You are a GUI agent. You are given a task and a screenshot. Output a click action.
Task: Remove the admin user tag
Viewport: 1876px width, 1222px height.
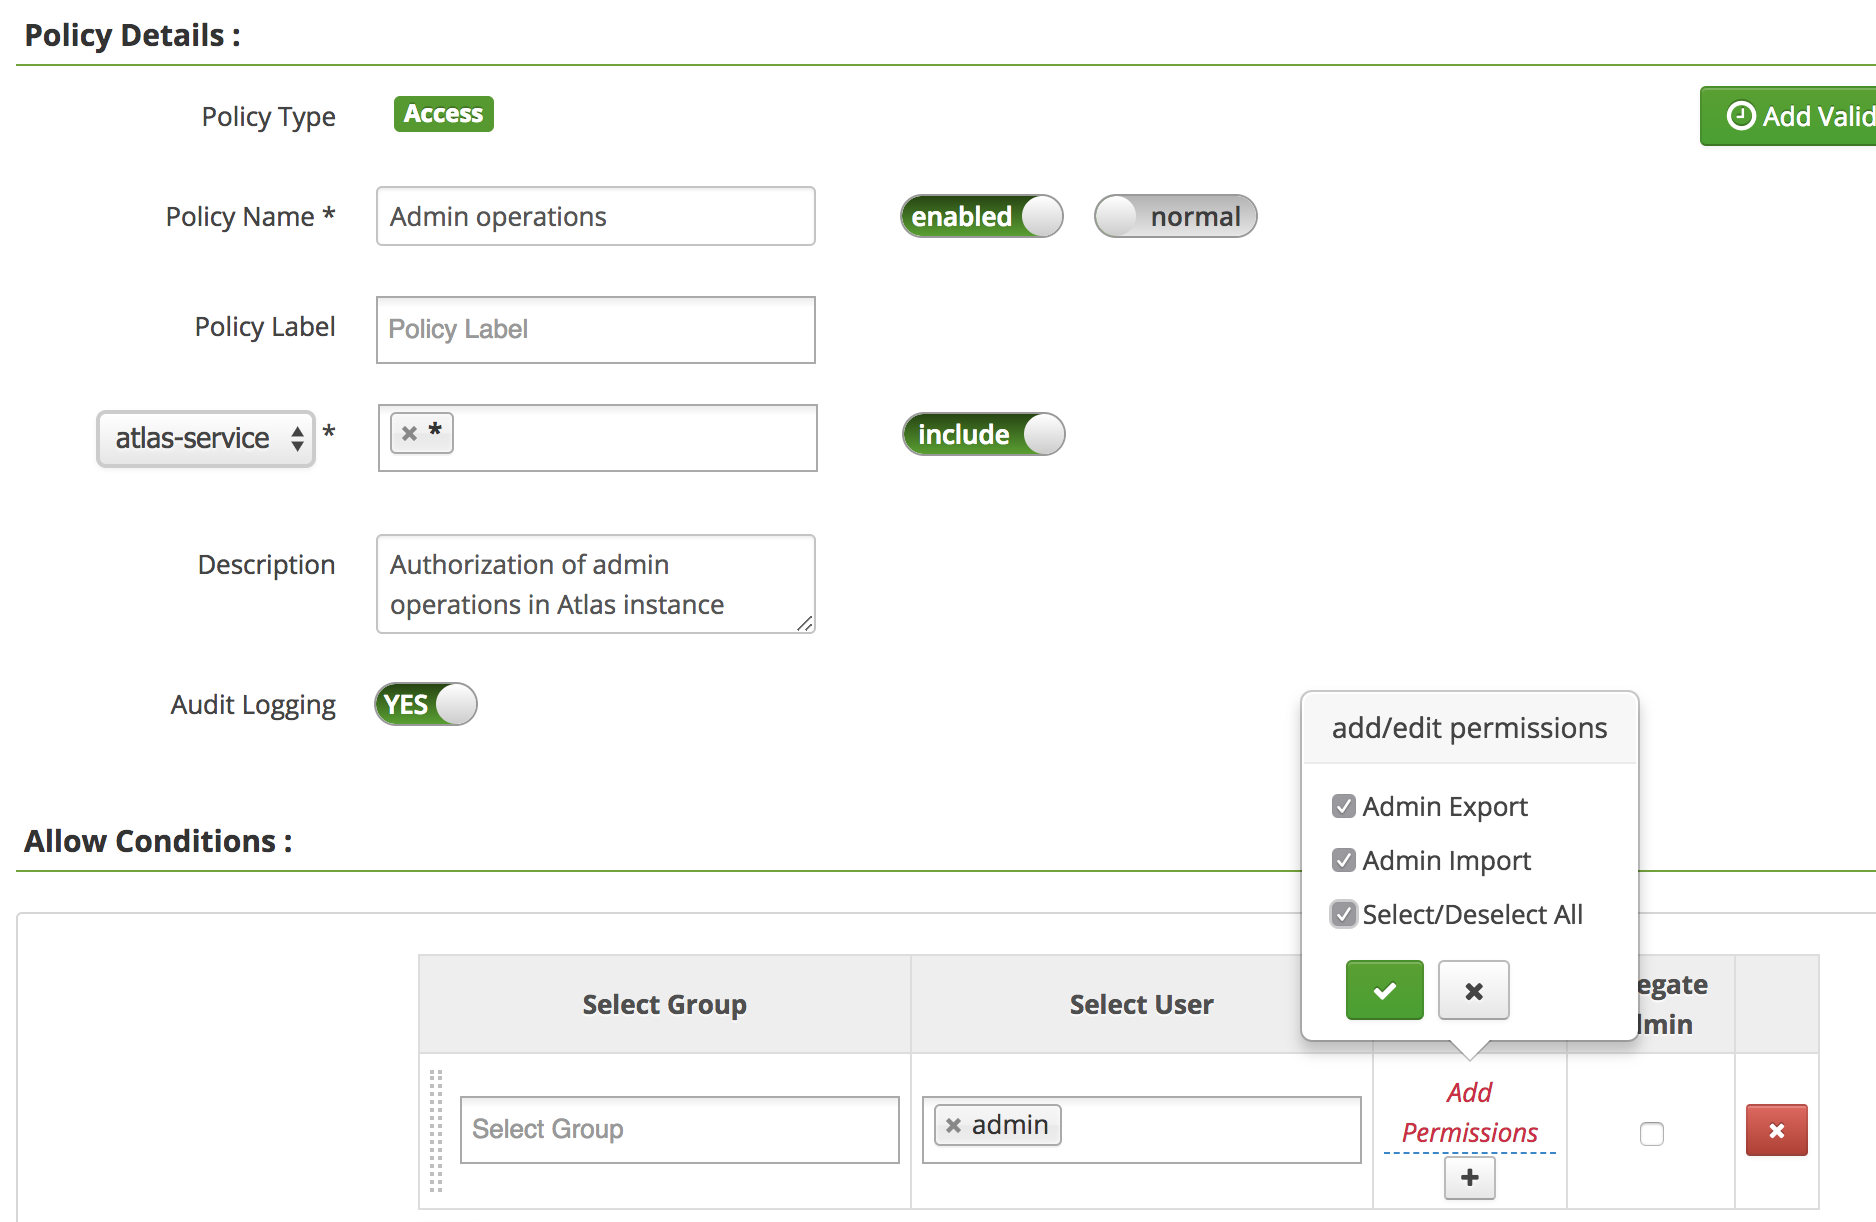953,1125
